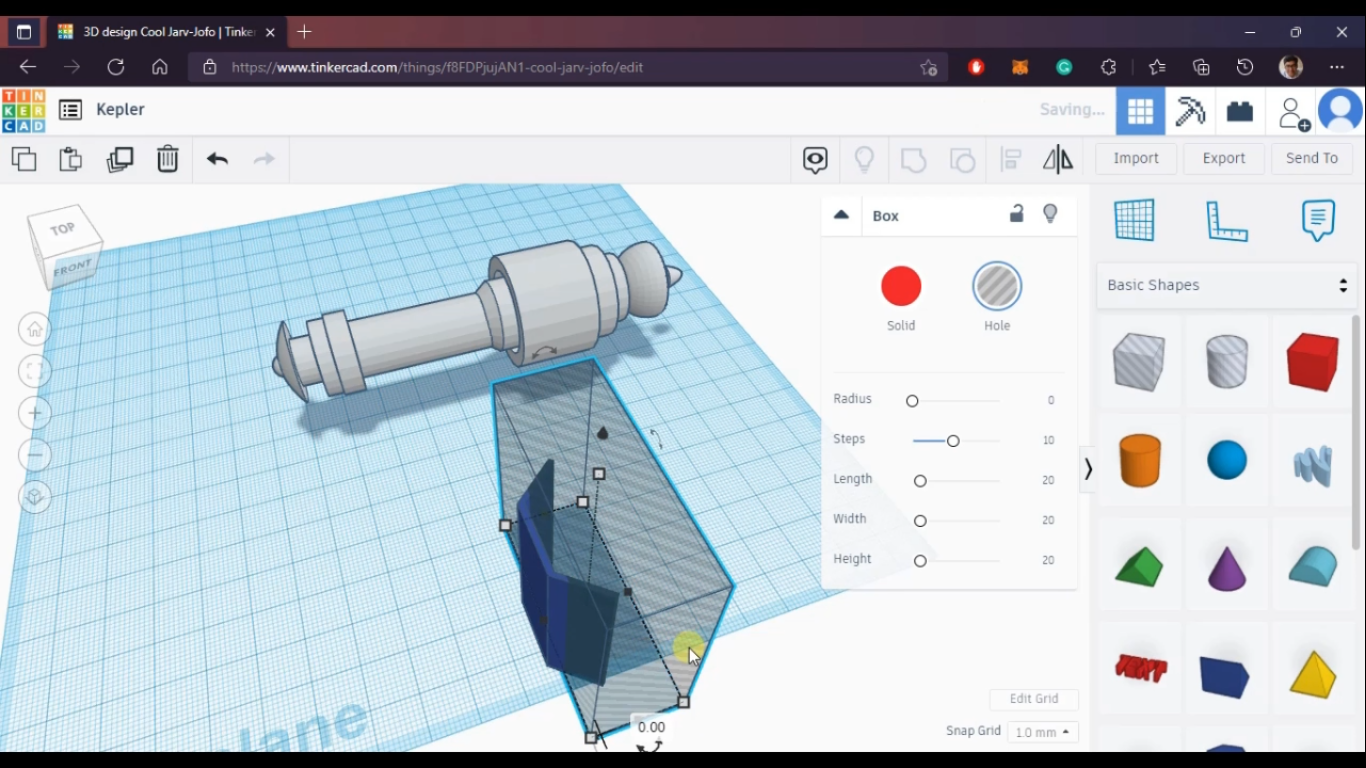Click the Import button

click(x=1136, y=158)
